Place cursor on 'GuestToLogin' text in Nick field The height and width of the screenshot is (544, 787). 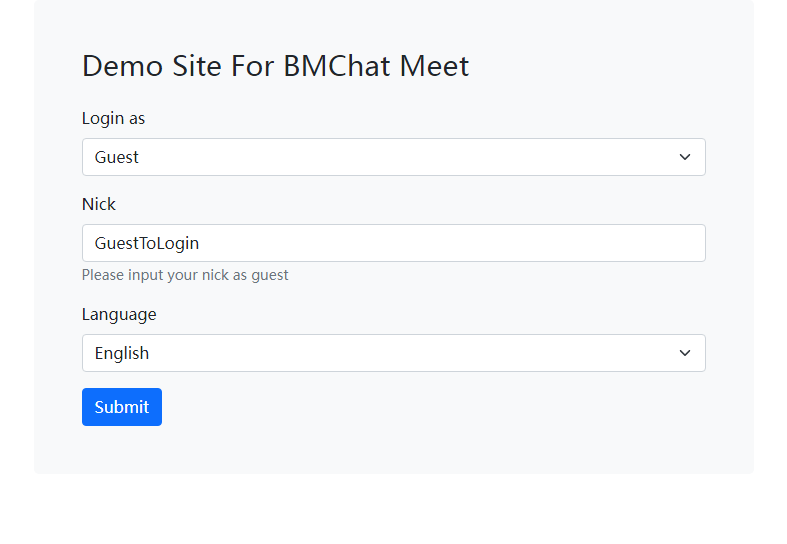pyautogui.click(x=147, y=243)
